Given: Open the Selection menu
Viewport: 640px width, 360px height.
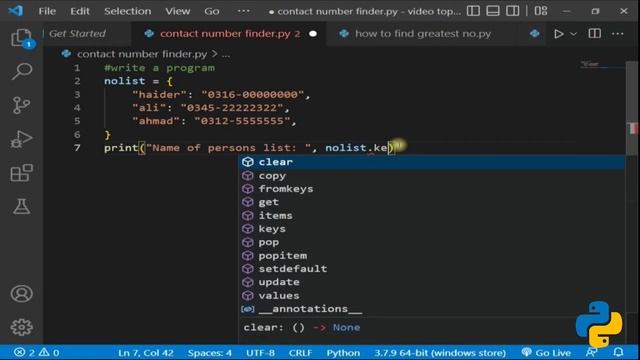Looking at the screenshot, I should coord(127,11).
